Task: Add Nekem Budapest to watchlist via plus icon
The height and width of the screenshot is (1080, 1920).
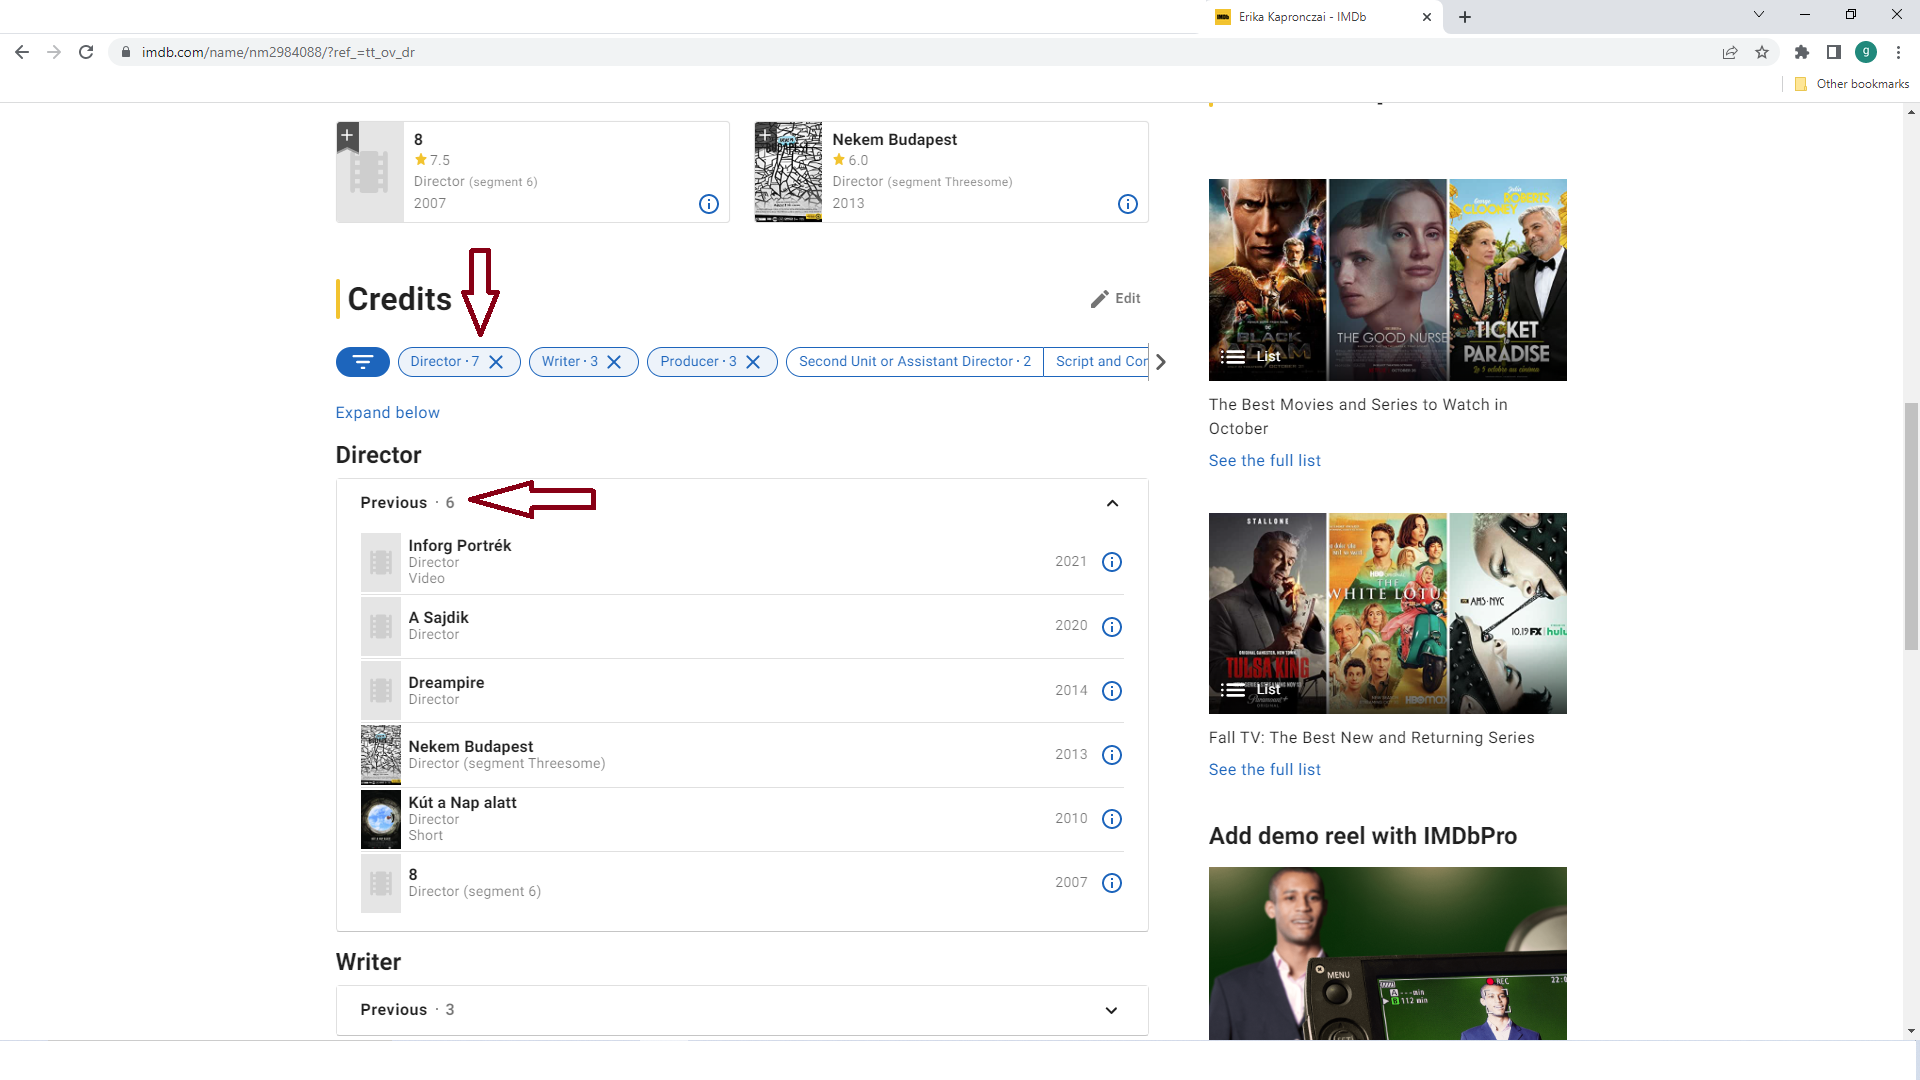Action: (765, 135)
